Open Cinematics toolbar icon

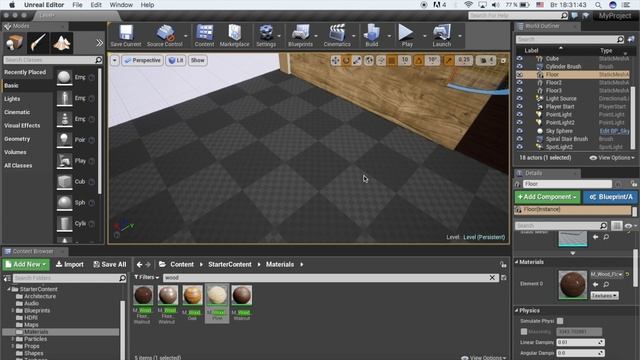(x=337, y=36)
